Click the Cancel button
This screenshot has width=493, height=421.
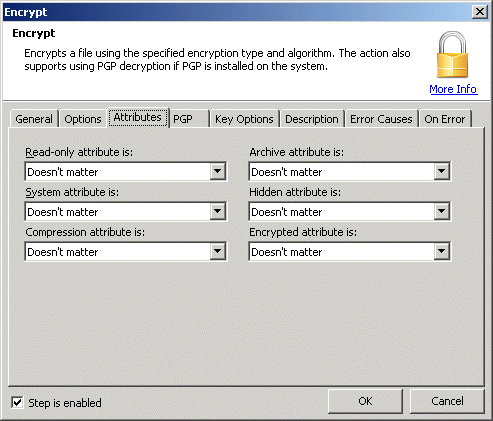[447, 401]
